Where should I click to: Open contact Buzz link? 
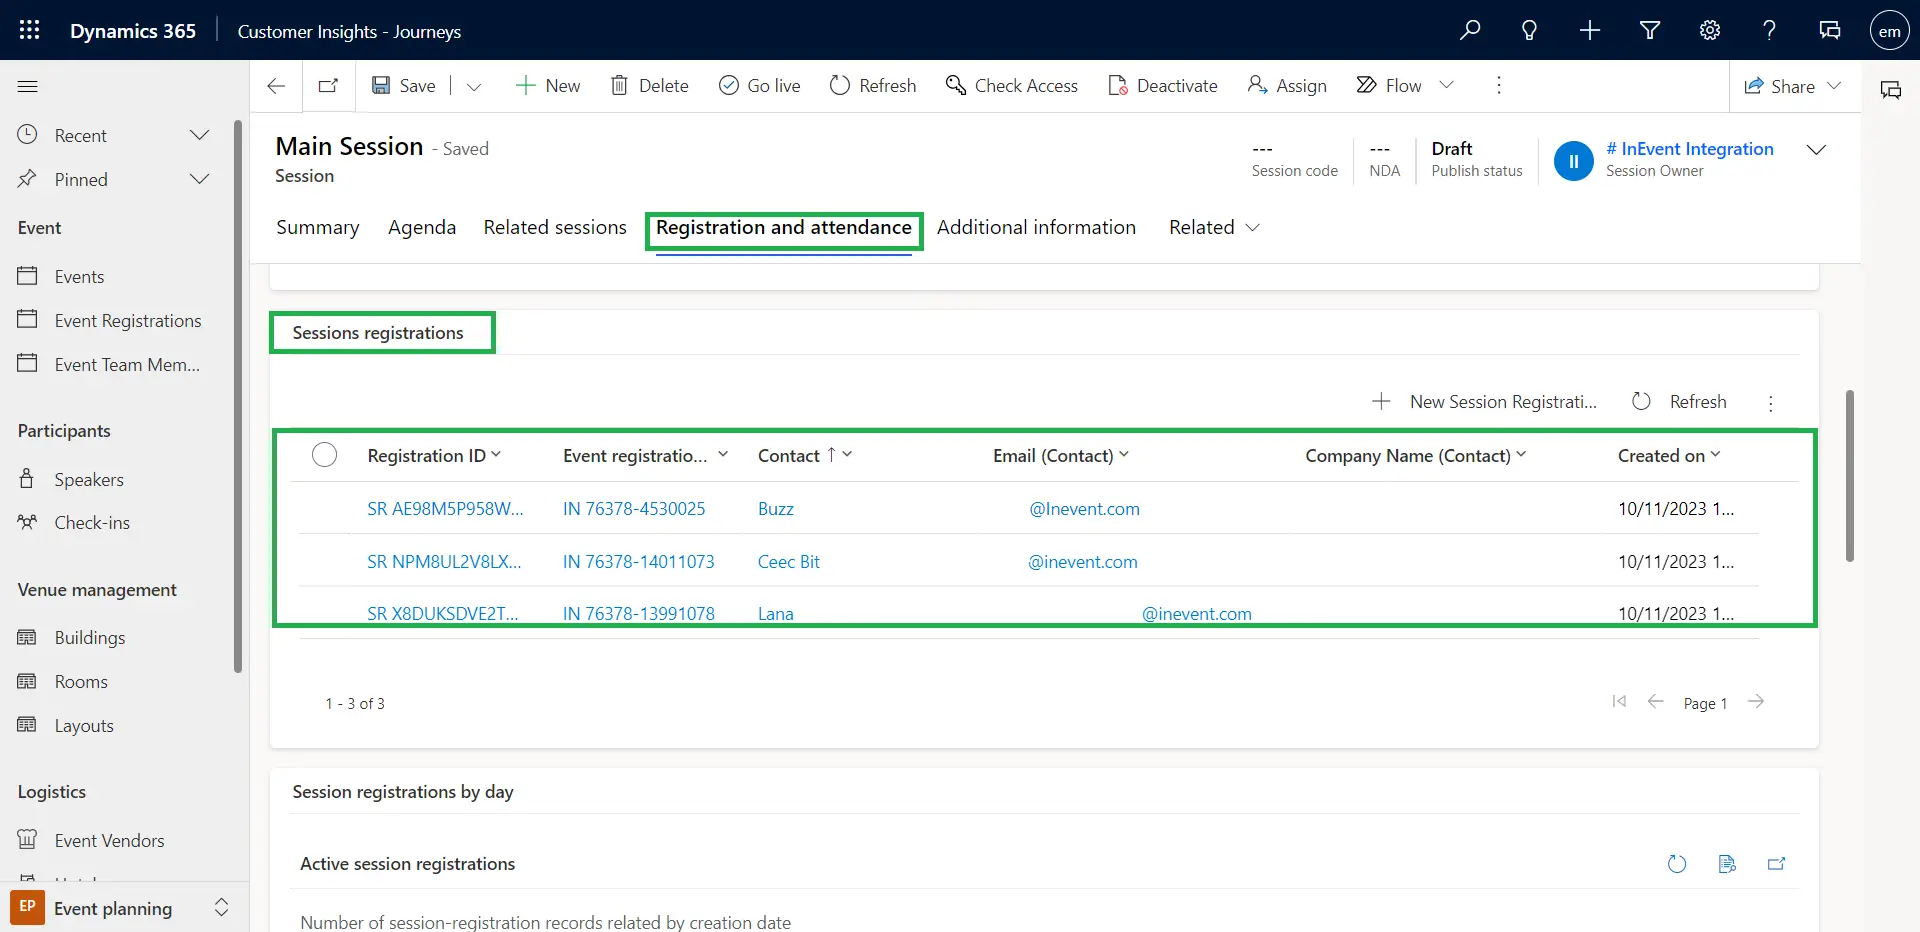776,509
